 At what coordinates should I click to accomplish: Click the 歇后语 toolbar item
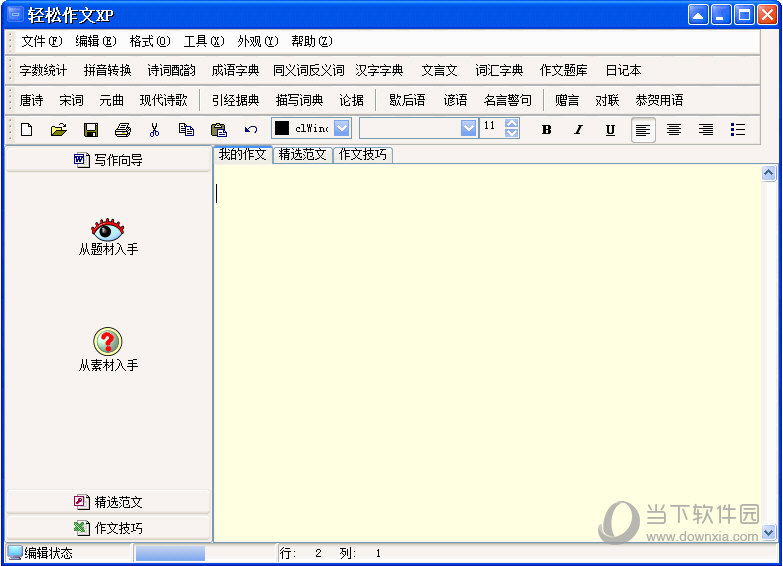click(407, 100)
